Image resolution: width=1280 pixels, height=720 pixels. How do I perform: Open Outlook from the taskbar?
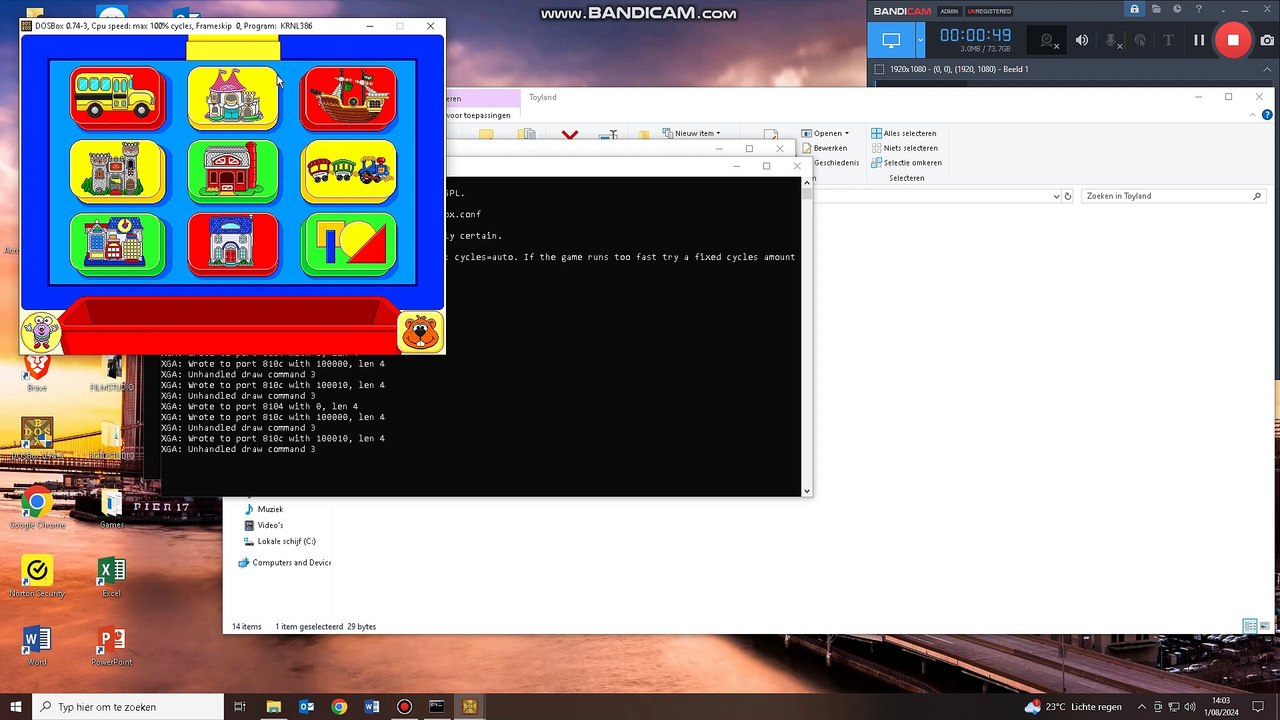tap(306, 706)
